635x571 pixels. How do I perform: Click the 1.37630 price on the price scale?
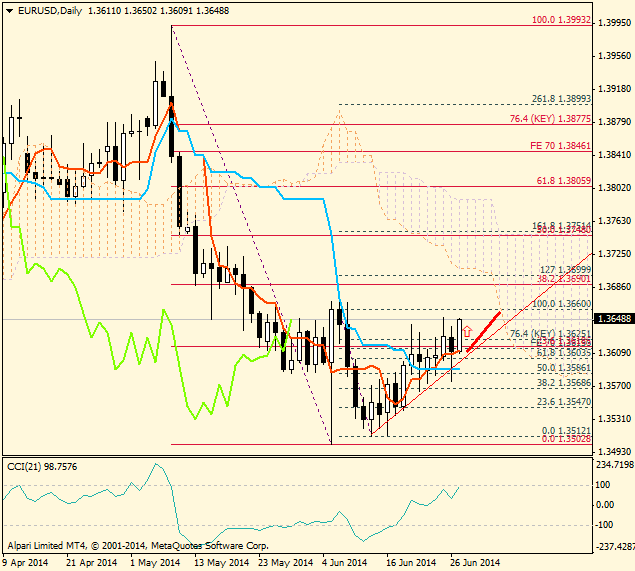click(x=614, y=221)
